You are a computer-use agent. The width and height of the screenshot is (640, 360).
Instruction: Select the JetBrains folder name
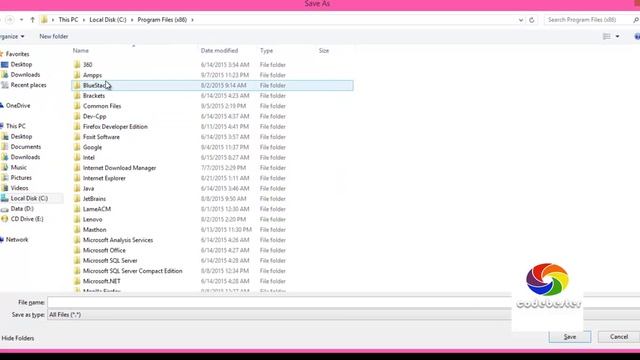94,199
